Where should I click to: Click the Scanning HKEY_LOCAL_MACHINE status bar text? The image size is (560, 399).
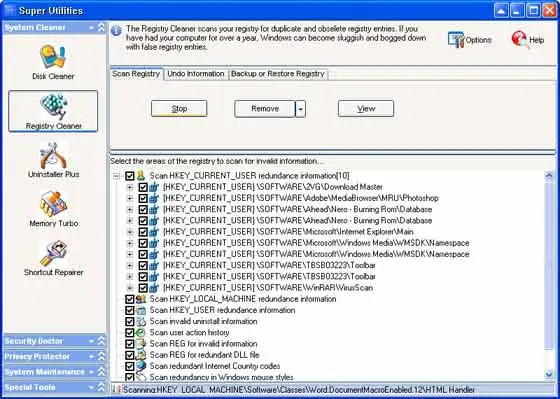click(299, 389)
